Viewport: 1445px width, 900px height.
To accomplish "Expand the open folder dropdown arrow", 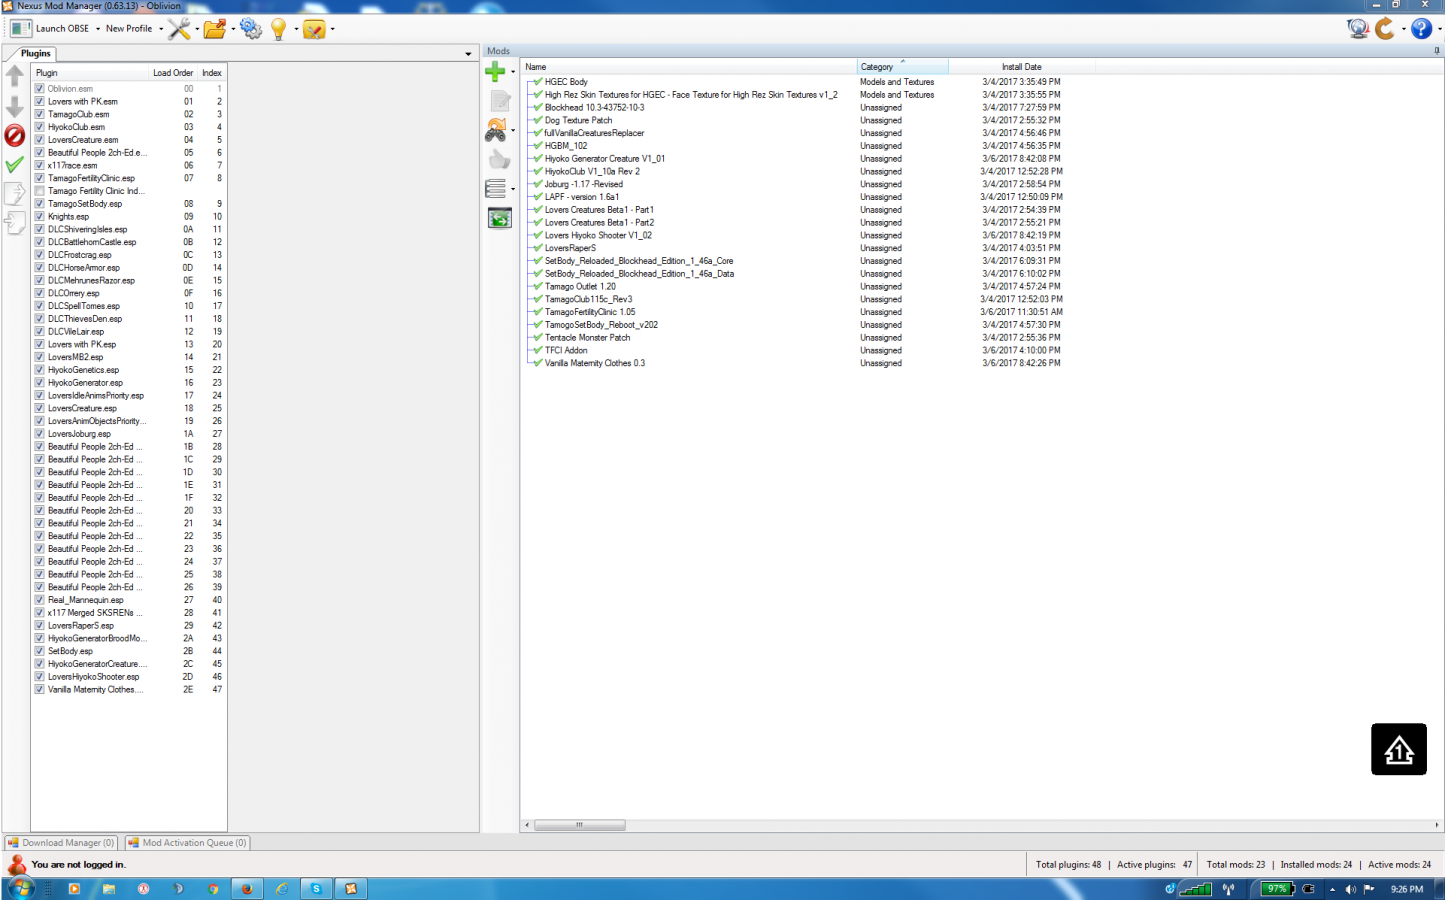I will point(233,29).
